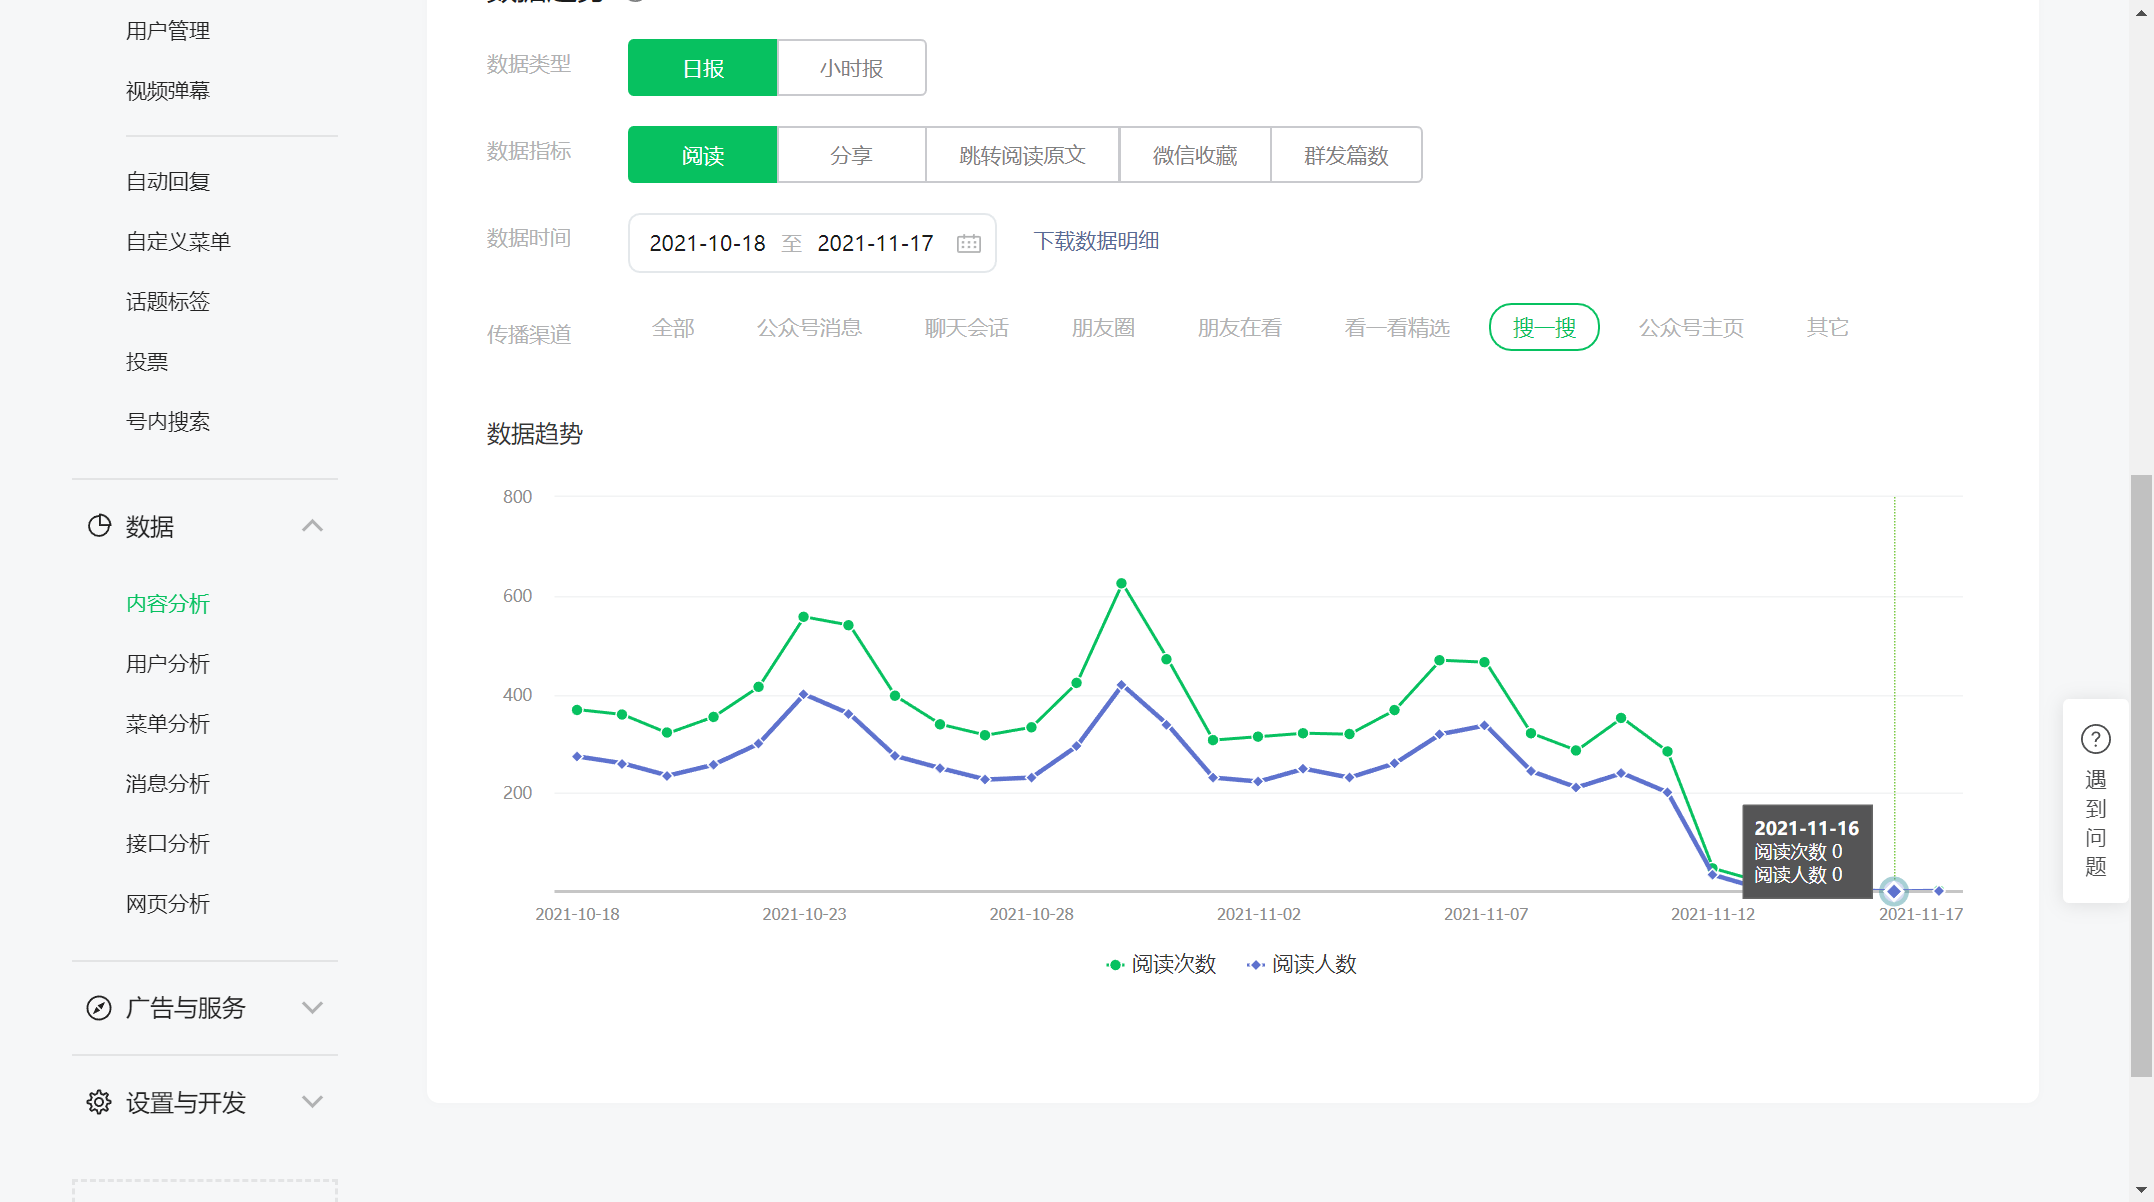
Task: Click the 2021-11-16 highlighted data point
Action: coord(1893,891)
